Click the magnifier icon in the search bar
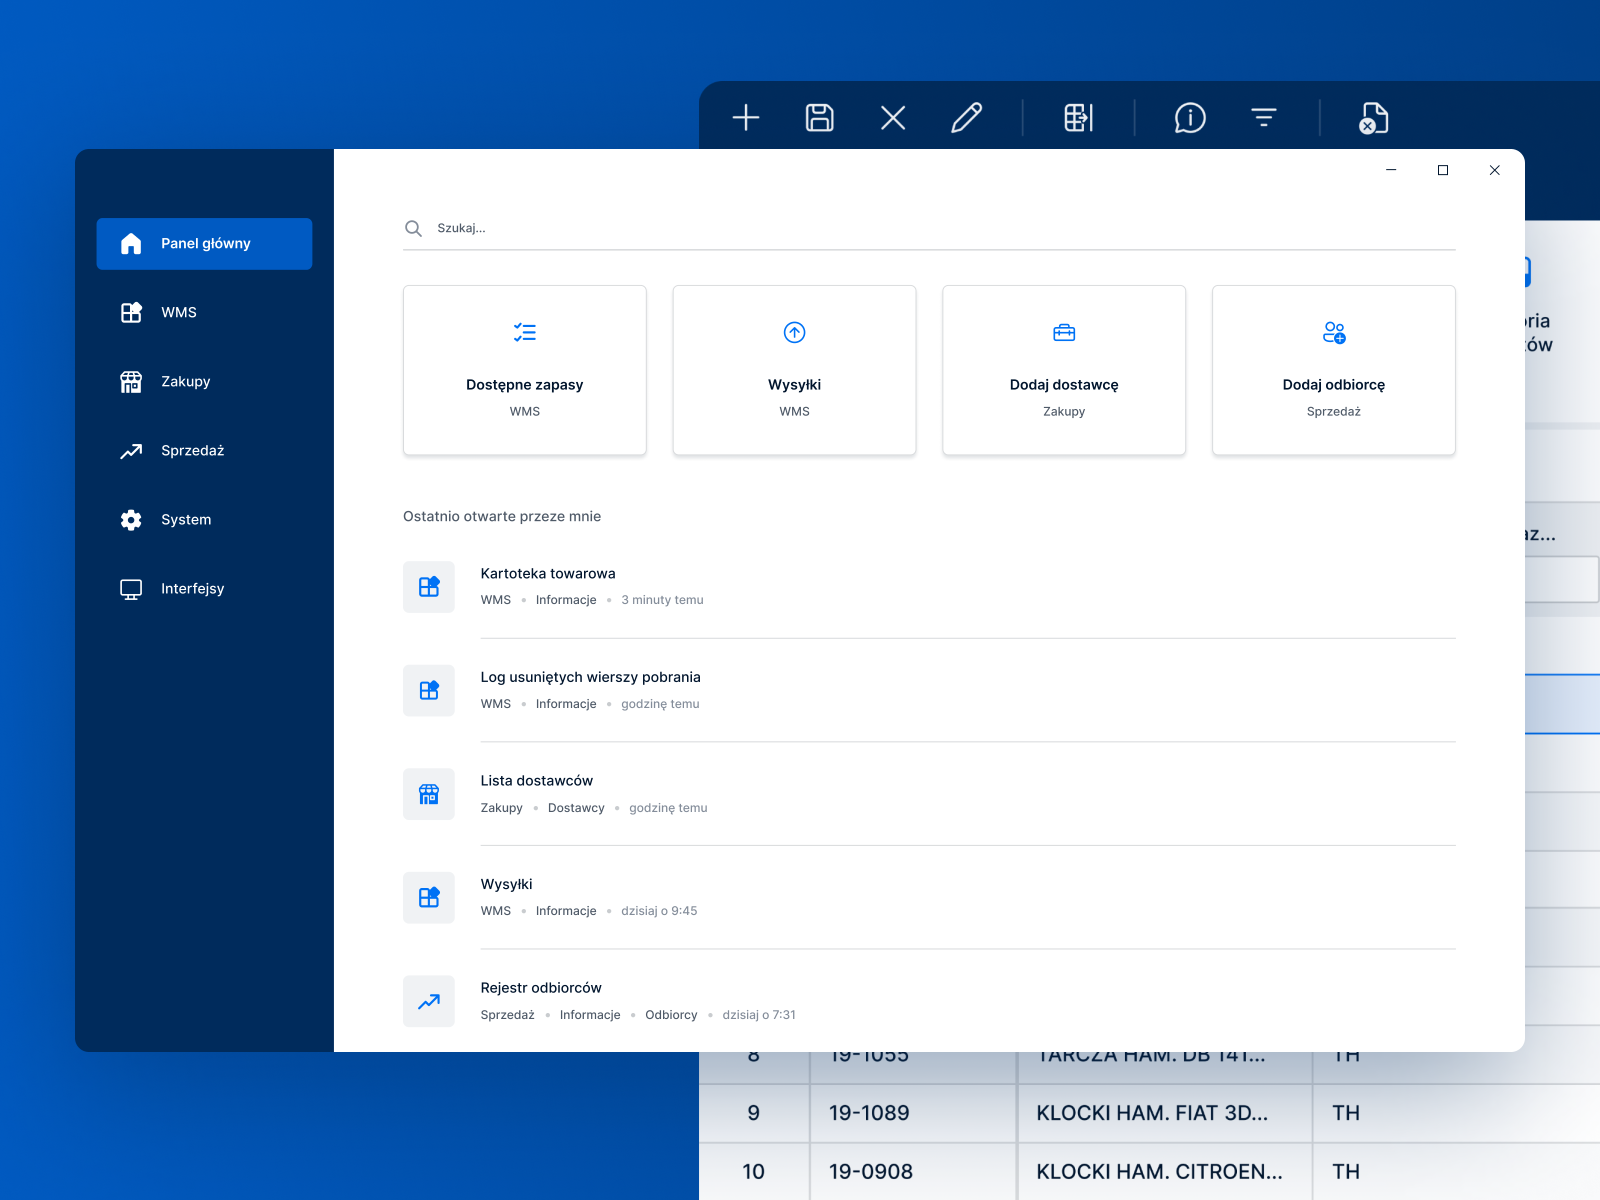The width and height of the screenshot is (1600, 1200). click(x=413, y=228)
